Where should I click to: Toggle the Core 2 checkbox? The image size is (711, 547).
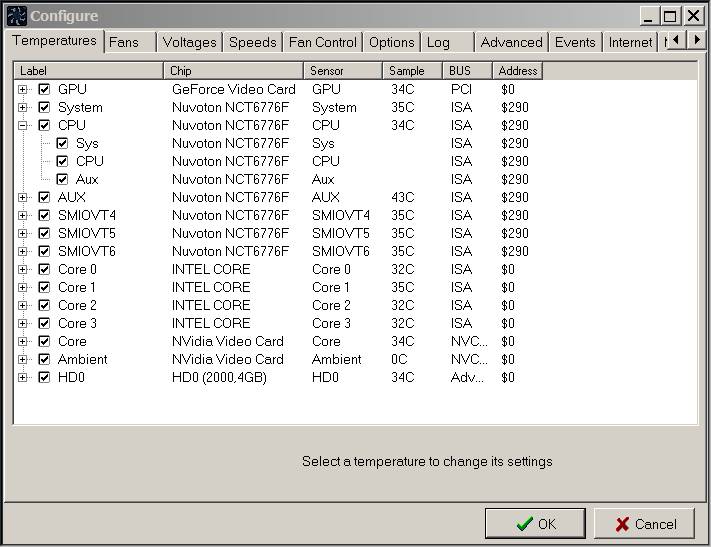pos(44,306)
